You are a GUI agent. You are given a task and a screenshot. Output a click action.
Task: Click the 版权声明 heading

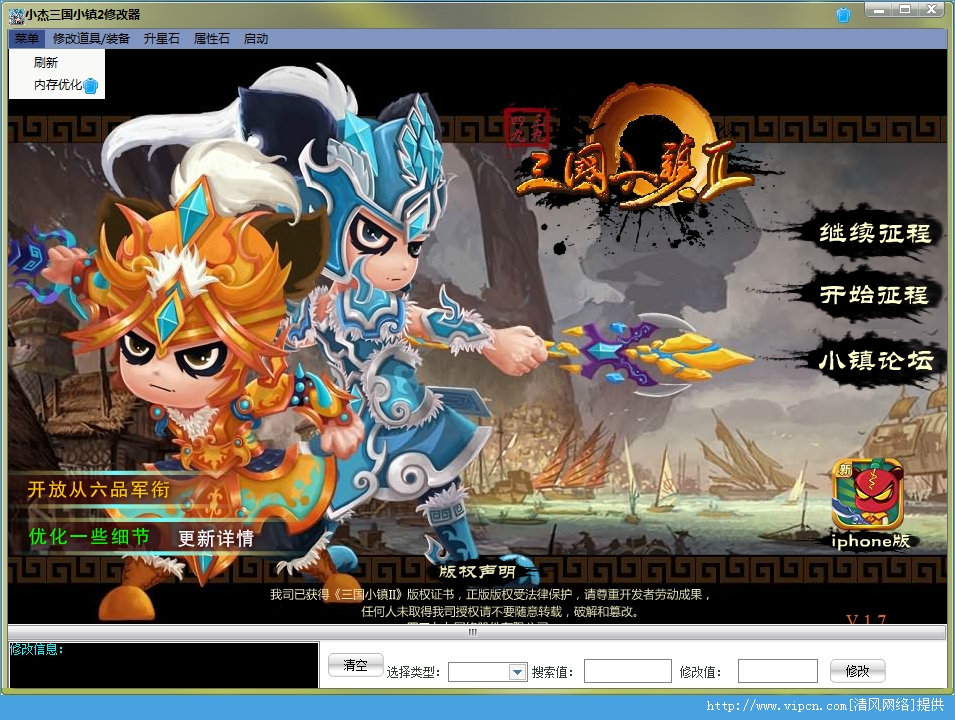pos(478,571)
